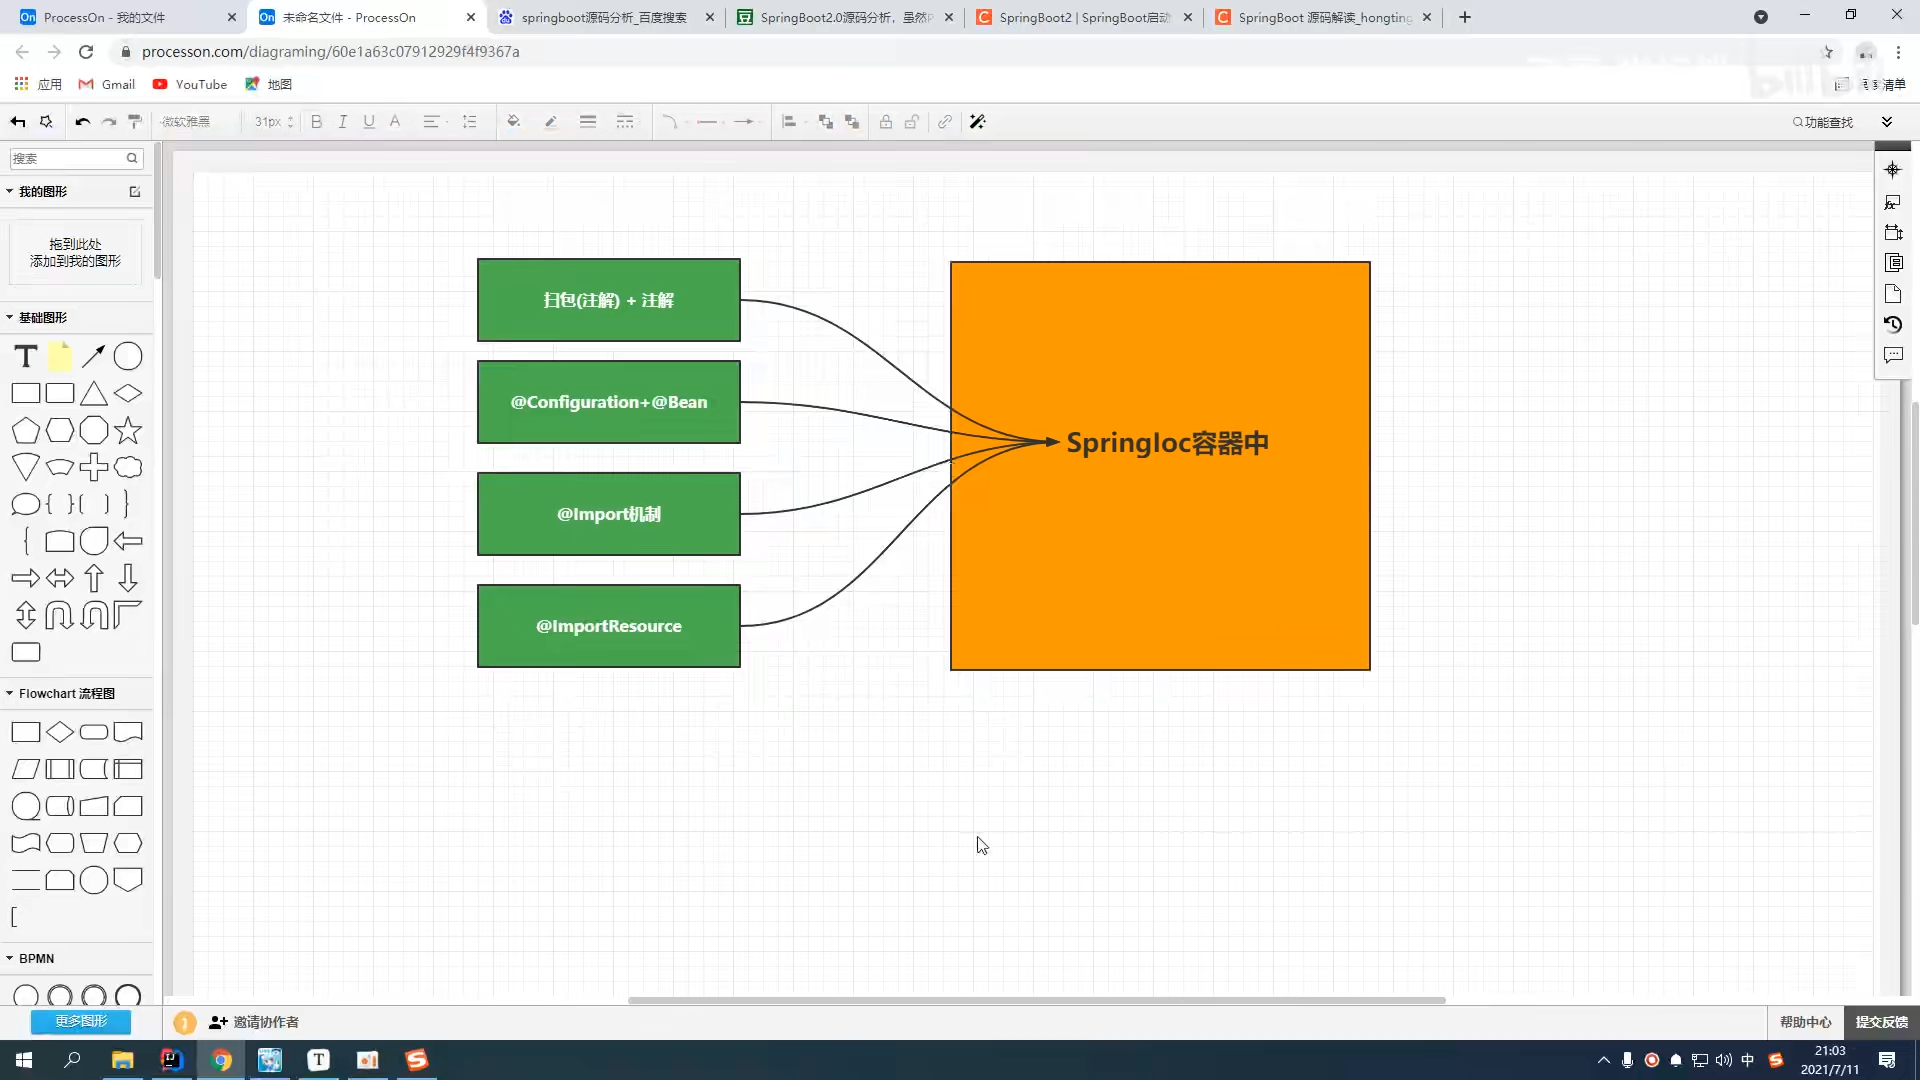Collapse the 基础图形 section
This screenshot has width=1920, height=1080.
click(x=9, y=317)
